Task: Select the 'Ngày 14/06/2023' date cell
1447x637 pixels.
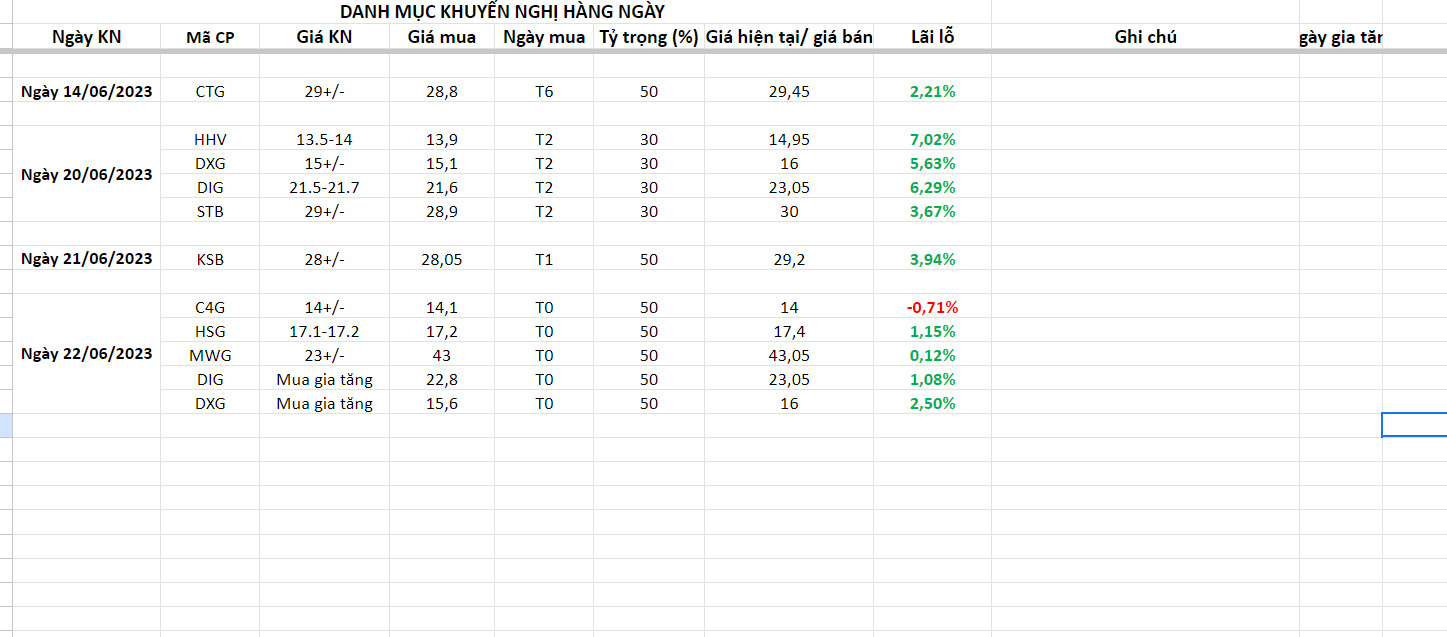Action: (x=86, y=91)
